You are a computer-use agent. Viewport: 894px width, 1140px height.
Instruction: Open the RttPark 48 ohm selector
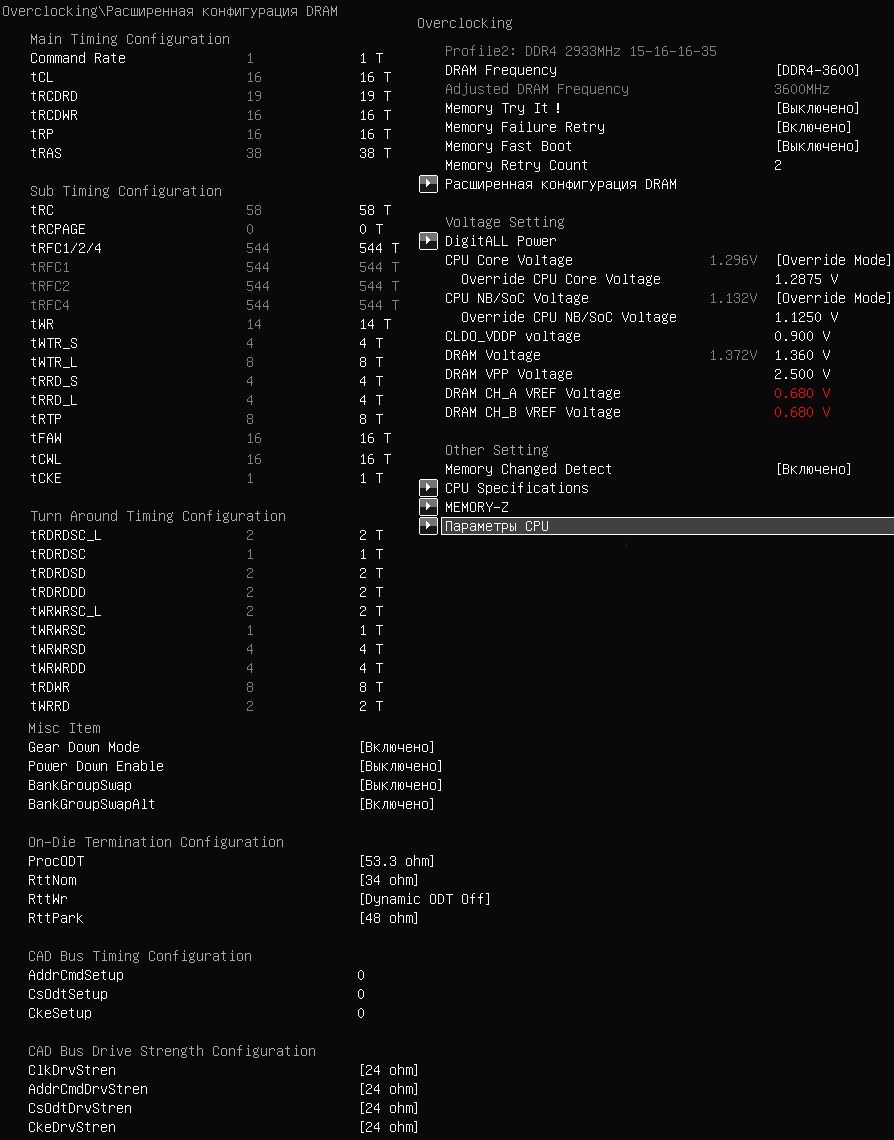(x=388, y=918)
